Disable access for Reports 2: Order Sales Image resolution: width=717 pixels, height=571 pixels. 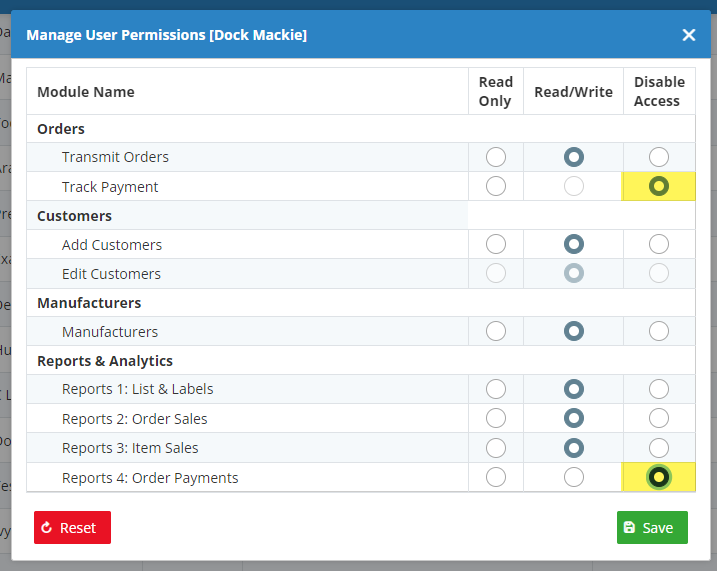[x=658, y=418]
